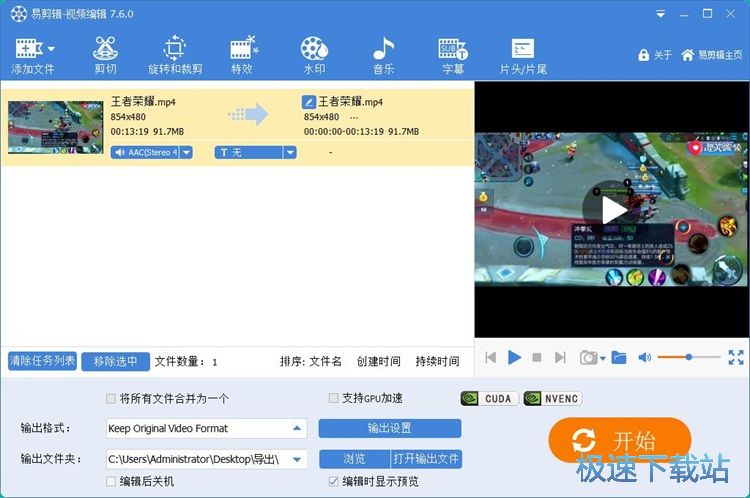Enable 支持GPU加速 checkbox
Screen dimensions: 750x498
pyautogui.click(x=333, y=398)
